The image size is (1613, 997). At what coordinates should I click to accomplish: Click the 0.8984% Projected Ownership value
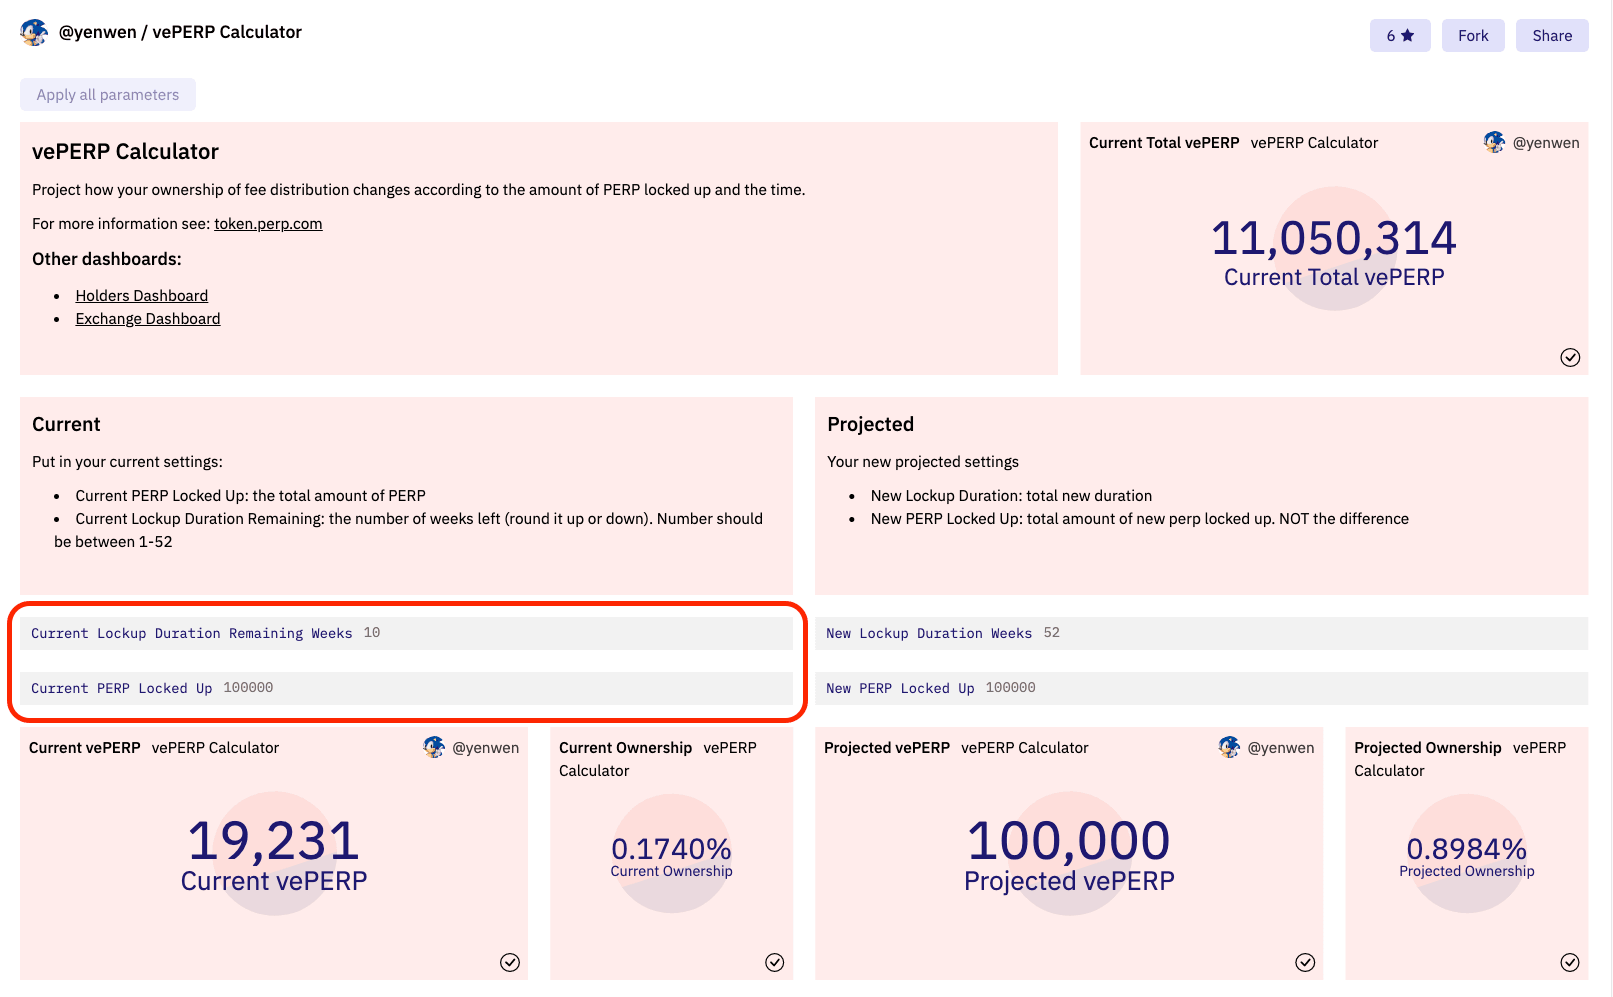[1467, 849]
